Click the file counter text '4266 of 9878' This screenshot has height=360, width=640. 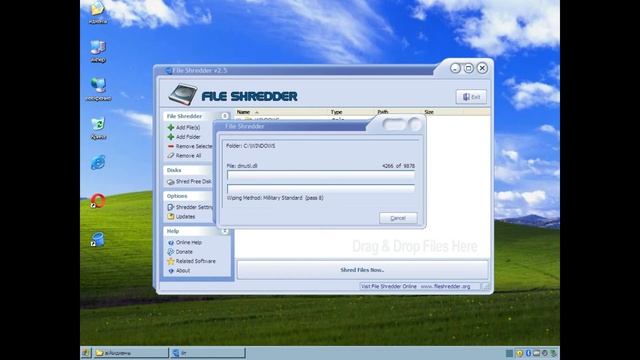point(398,166)
